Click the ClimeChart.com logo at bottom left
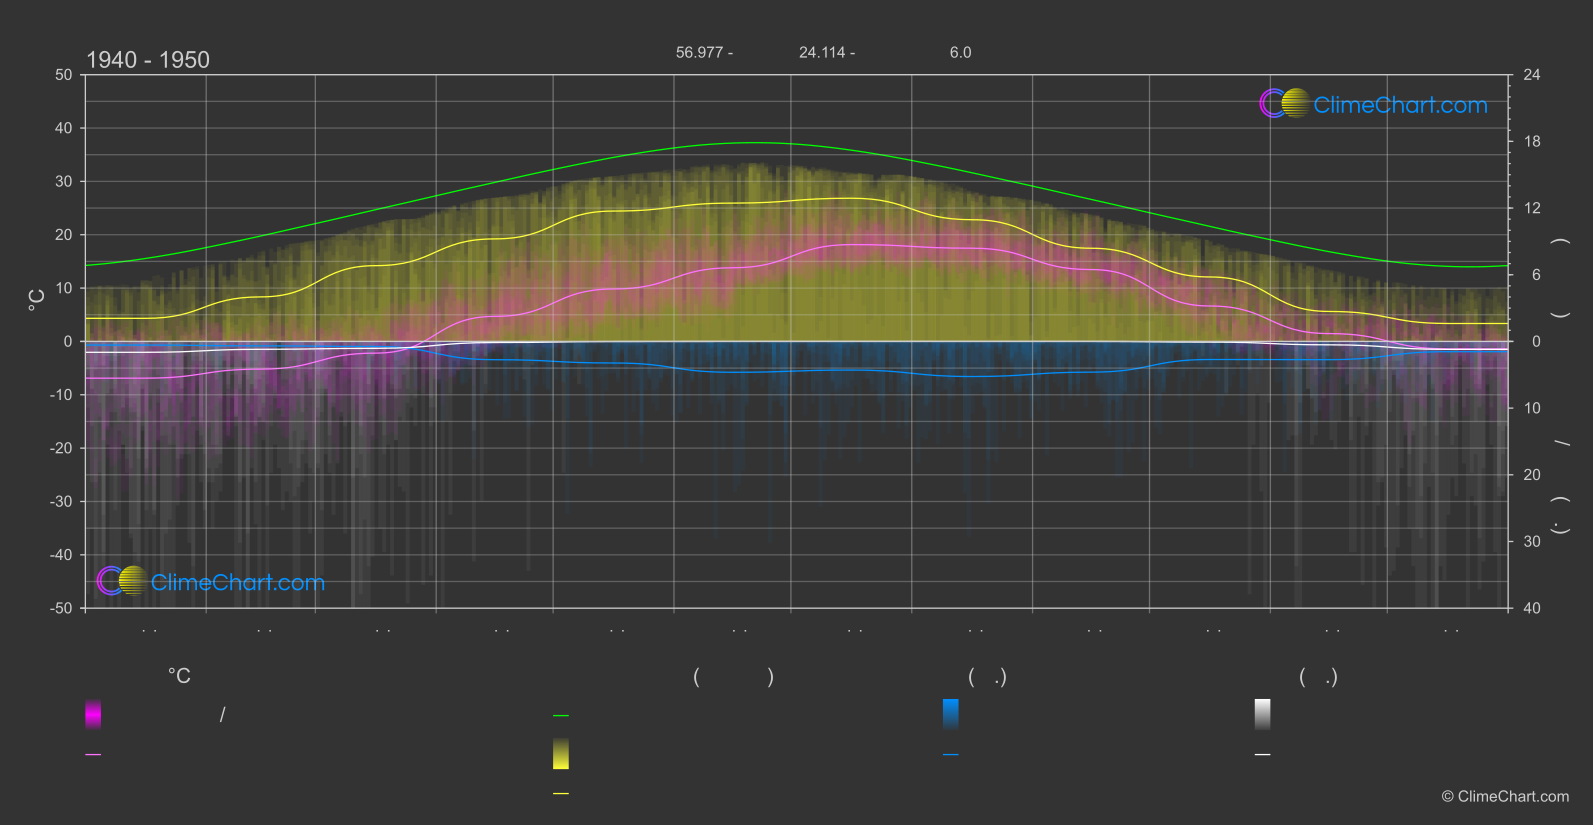 click(211, 581)
